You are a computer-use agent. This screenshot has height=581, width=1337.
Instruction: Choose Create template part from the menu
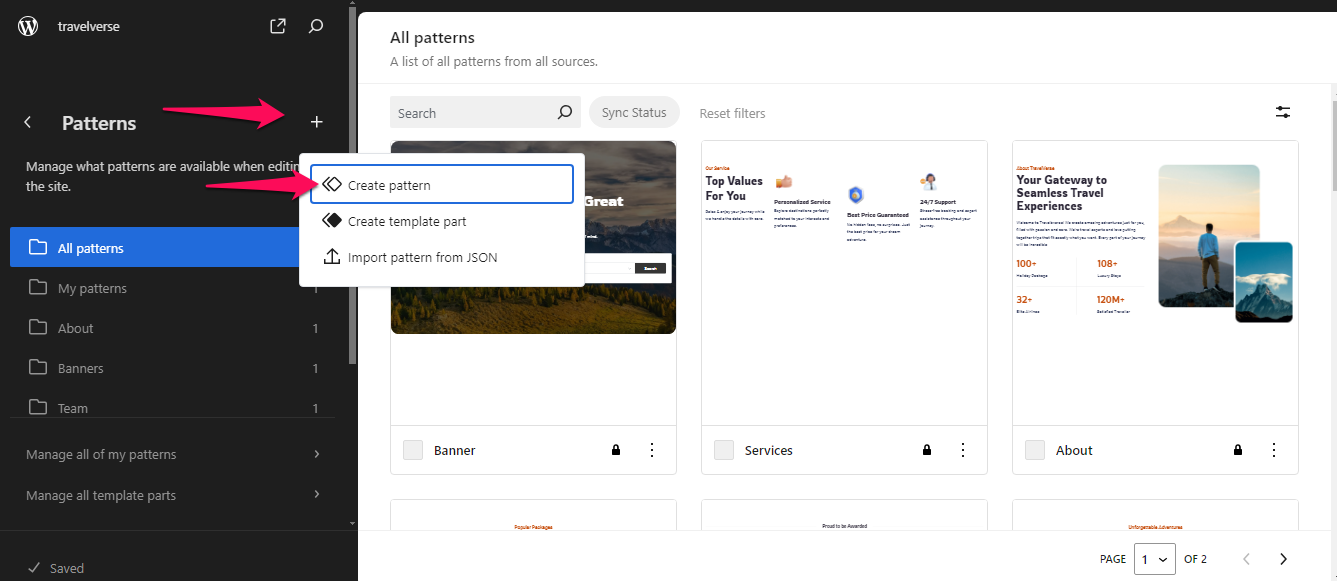point(405,220)
